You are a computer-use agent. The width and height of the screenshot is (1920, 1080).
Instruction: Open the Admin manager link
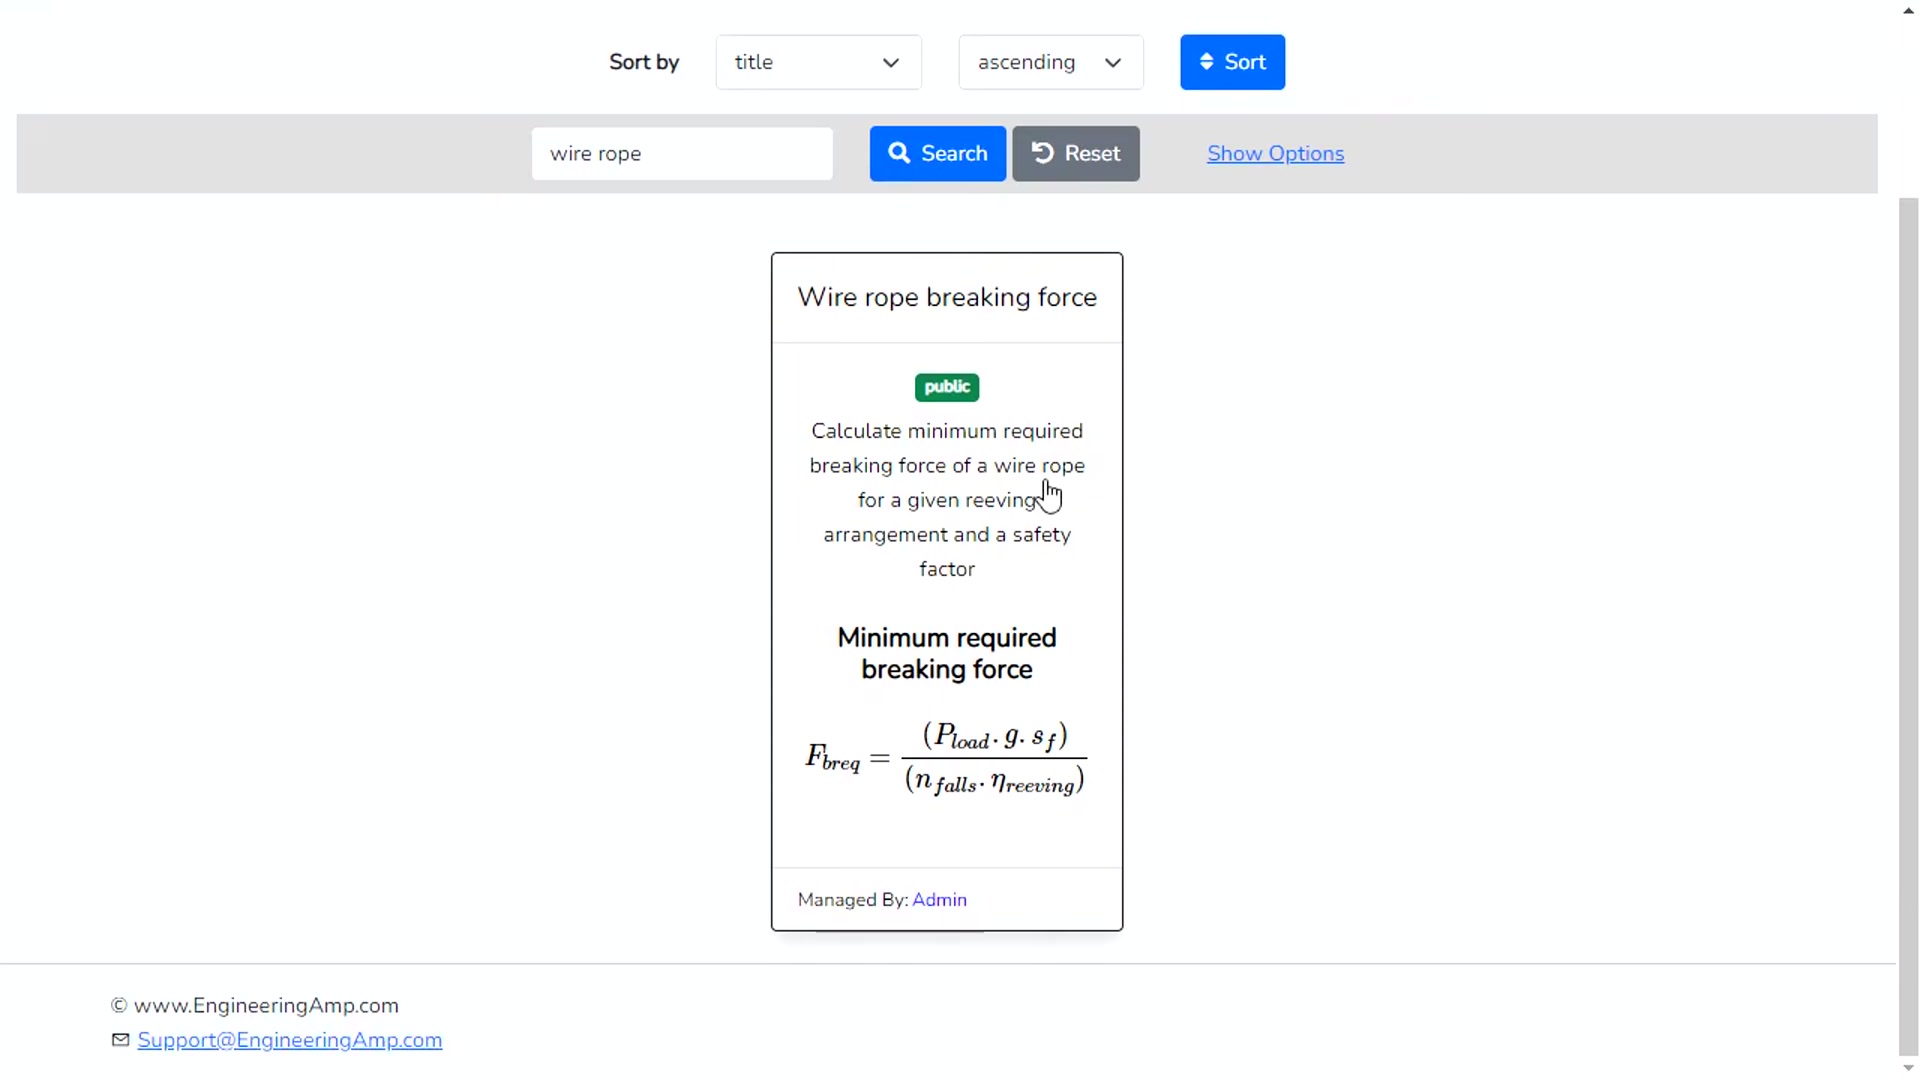(939, 900)
